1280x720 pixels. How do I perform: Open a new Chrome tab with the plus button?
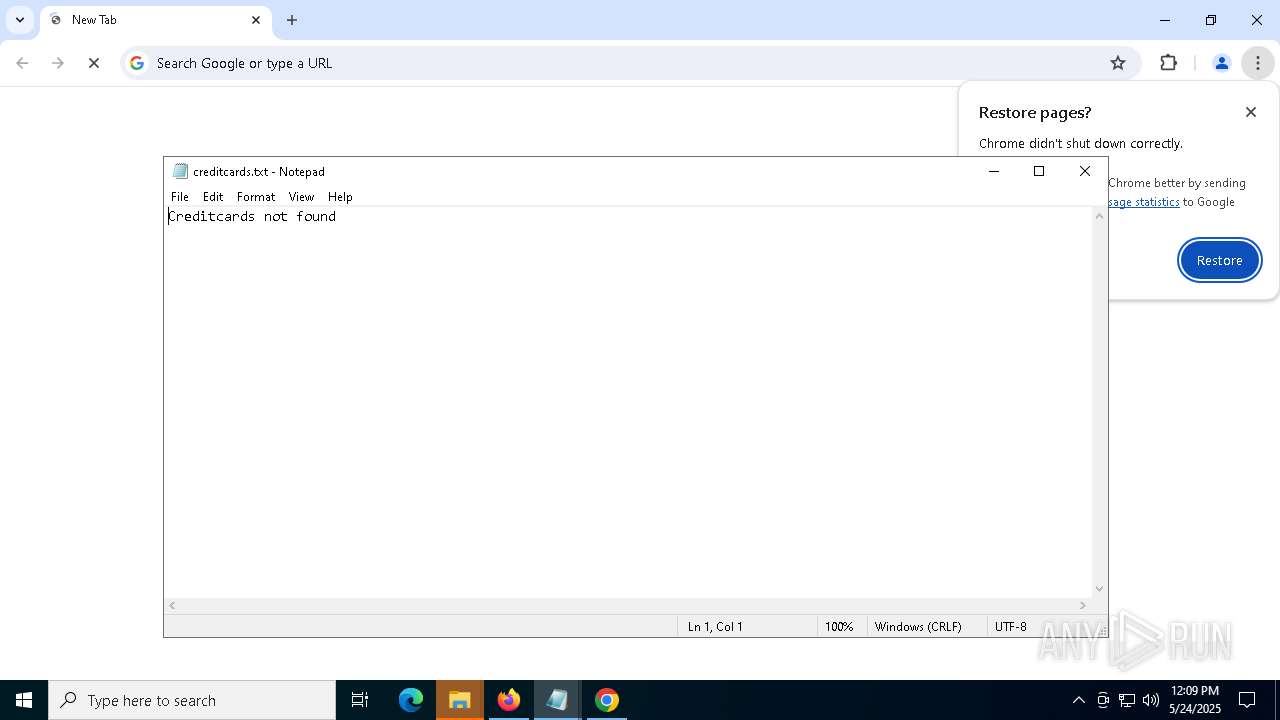[x=292, y=20]
